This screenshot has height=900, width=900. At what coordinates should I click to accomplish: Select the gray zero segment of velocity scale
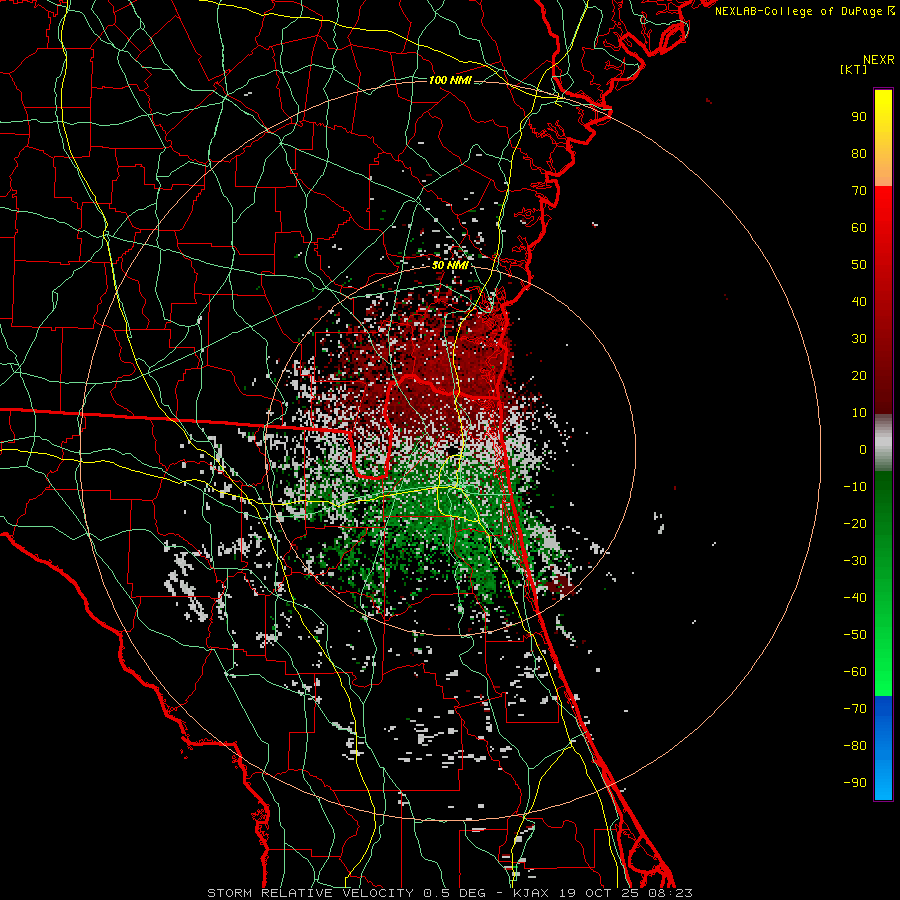point(883,442)
